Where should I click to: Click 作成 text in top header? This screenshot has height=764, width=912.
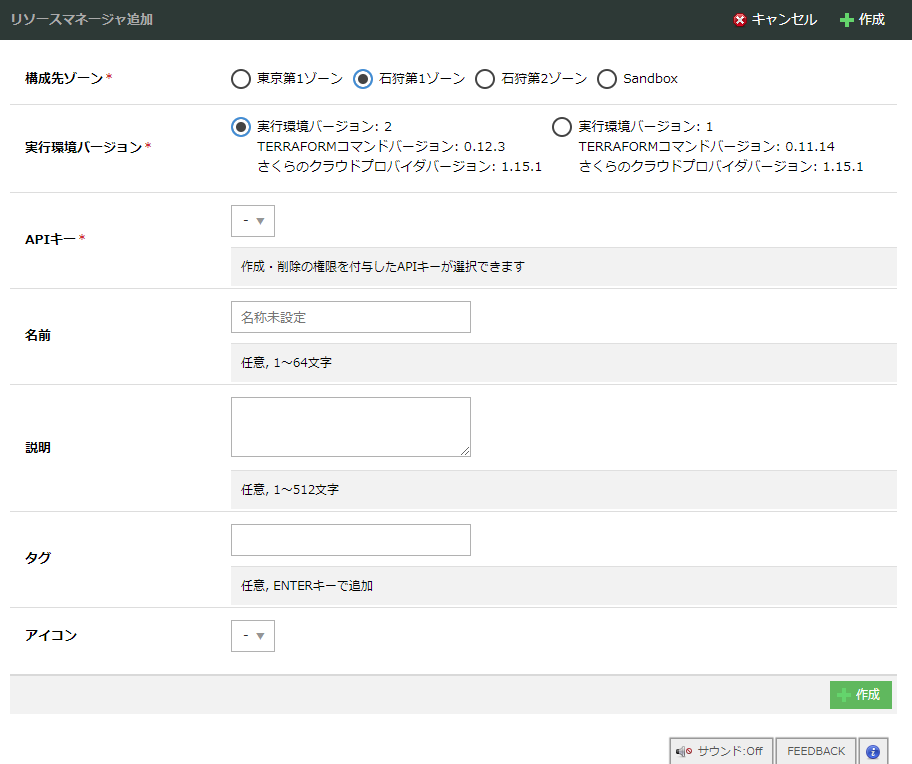tap(871, 20)
